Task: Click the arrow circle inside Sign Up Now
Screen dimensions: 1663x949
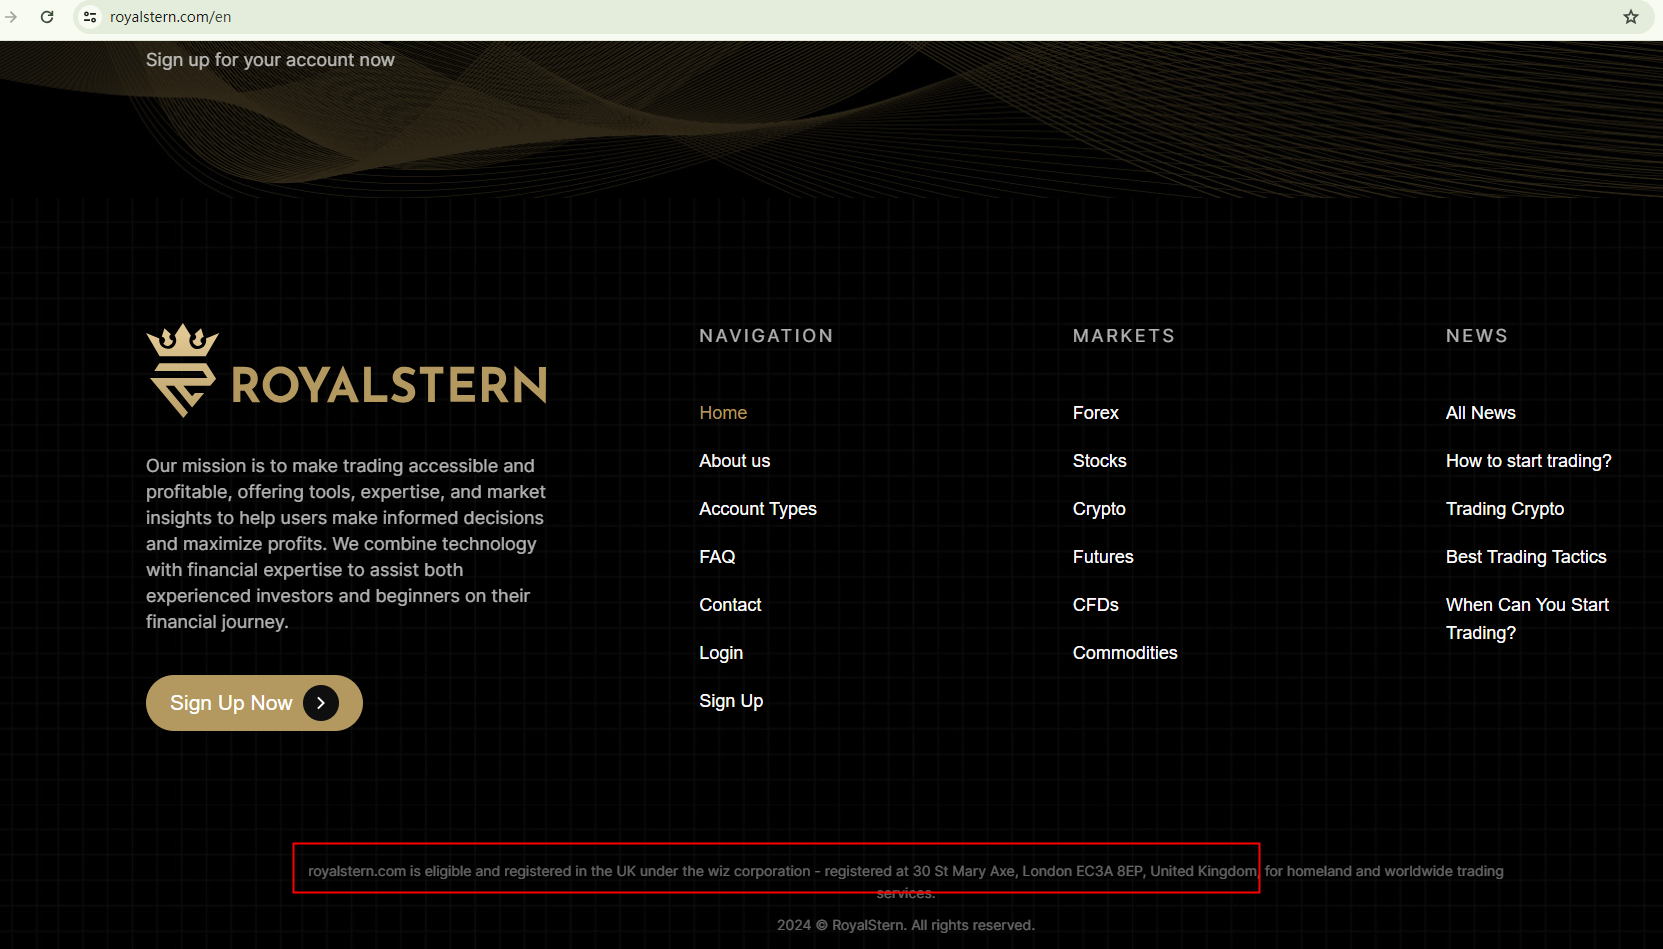Action: point(321,703)
